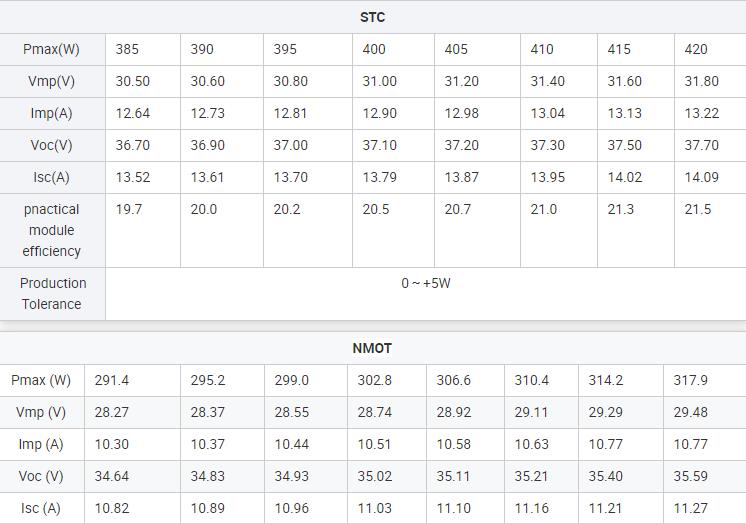Image resolution: width=746 pixels, height=523 pixels.
Task: Click the Isc(A) value 13.52
Action: tap(133, 177)
